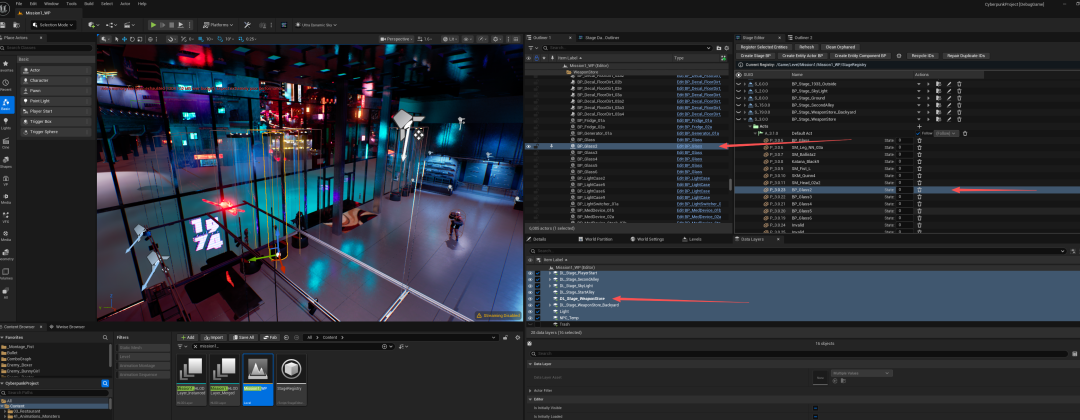Toggle visibility eye of BP_Glass2 in Outliner
The image size is (1080, 420).
529,146
